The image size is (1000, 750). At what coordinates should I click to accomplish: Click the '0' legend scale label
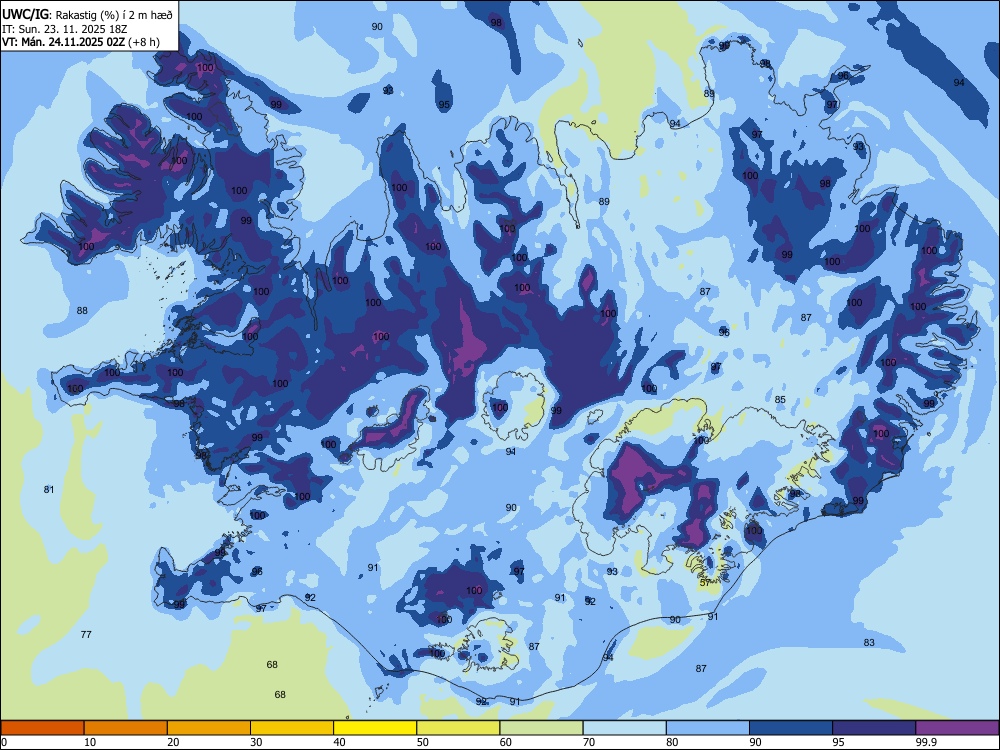point(4,742)
